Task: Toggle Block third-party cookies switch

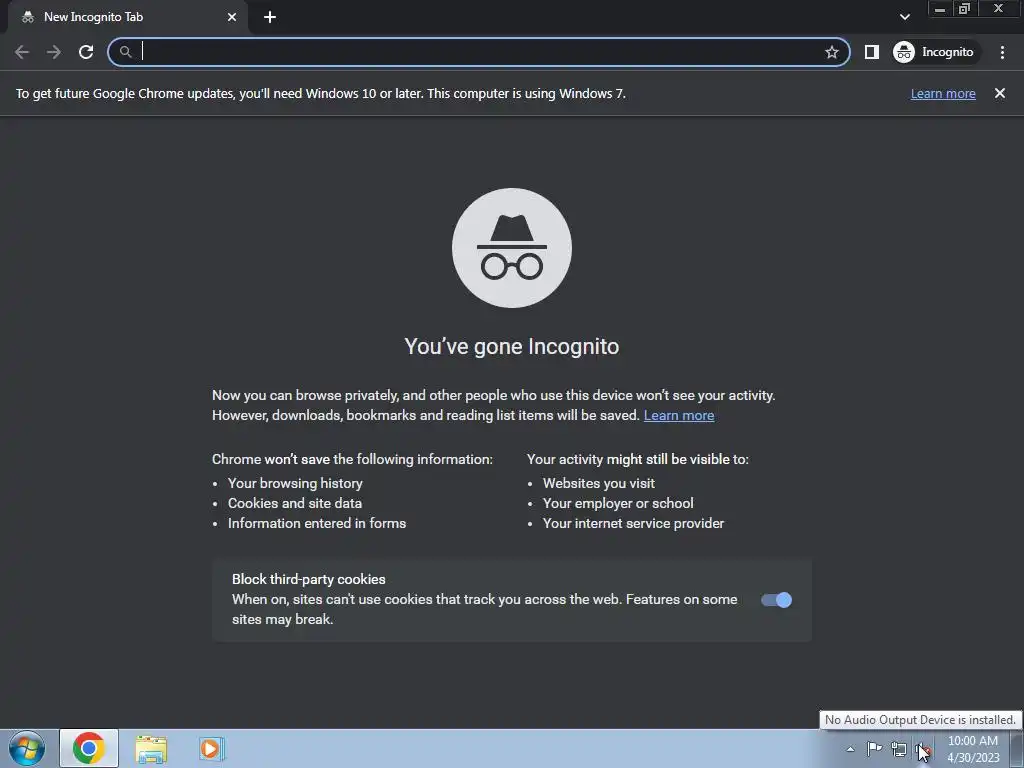Action: click(x=776, y=600)
